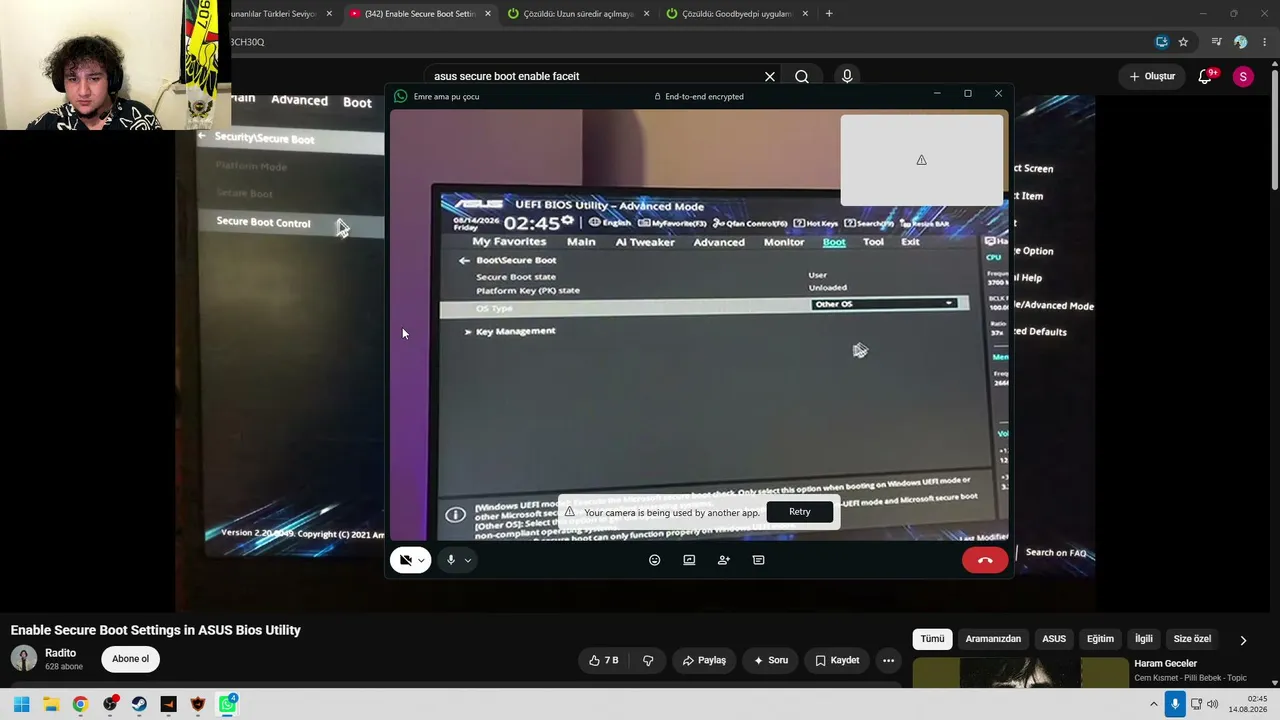
Task: Click the self-view camera preview tile
Action: point(922,160)
